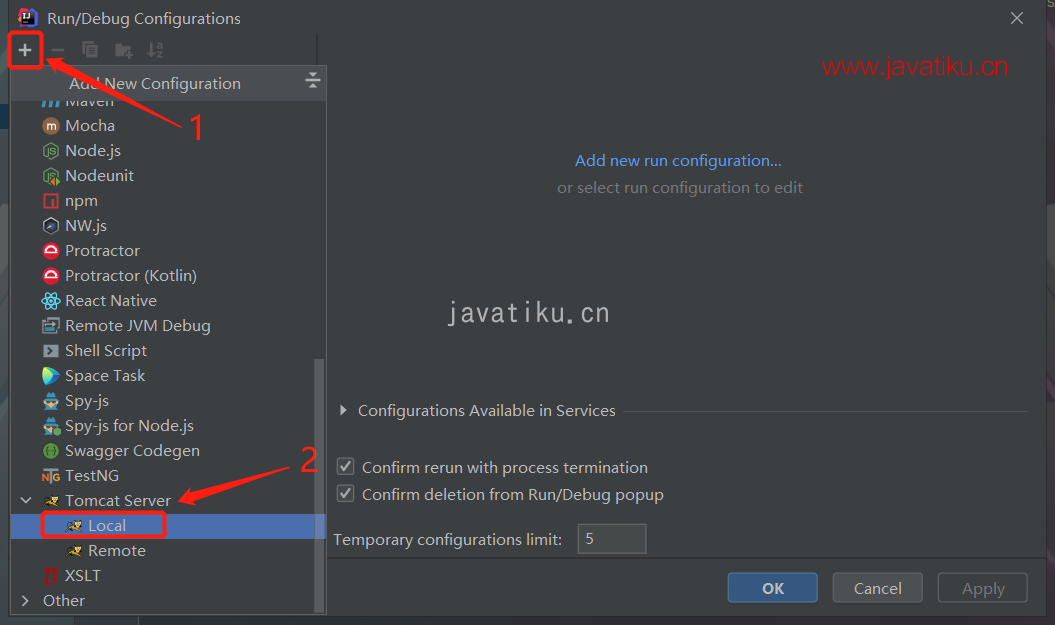Image resolution: width=1055 pixels, height=625 pixels.
Task: Expand Configurations Available in Services section
Action: coord(343,410)
